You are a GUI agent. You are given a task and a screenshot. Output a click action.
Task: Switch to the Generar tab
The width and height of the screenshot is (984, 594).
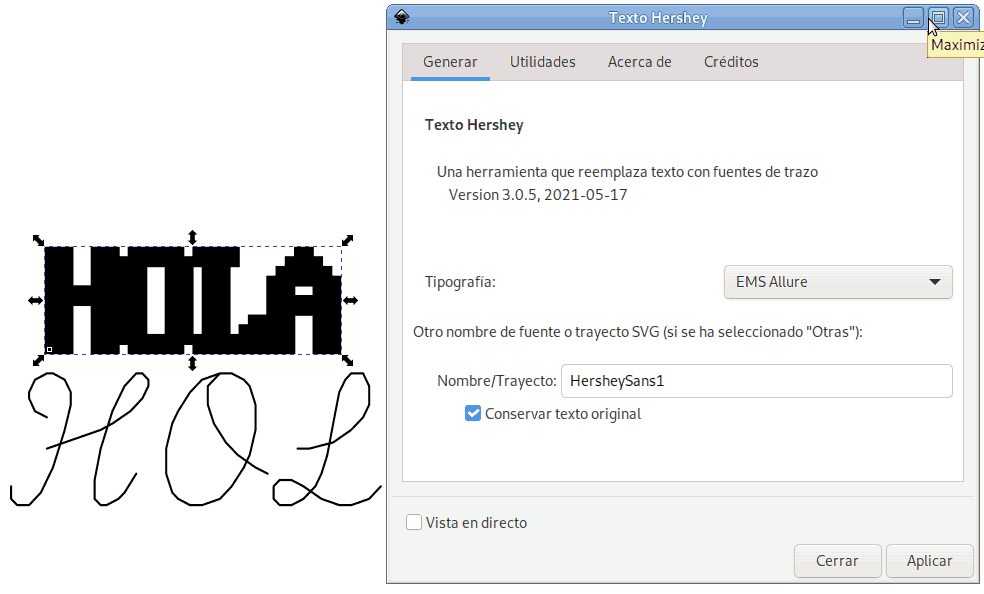[x=450, y=62]
